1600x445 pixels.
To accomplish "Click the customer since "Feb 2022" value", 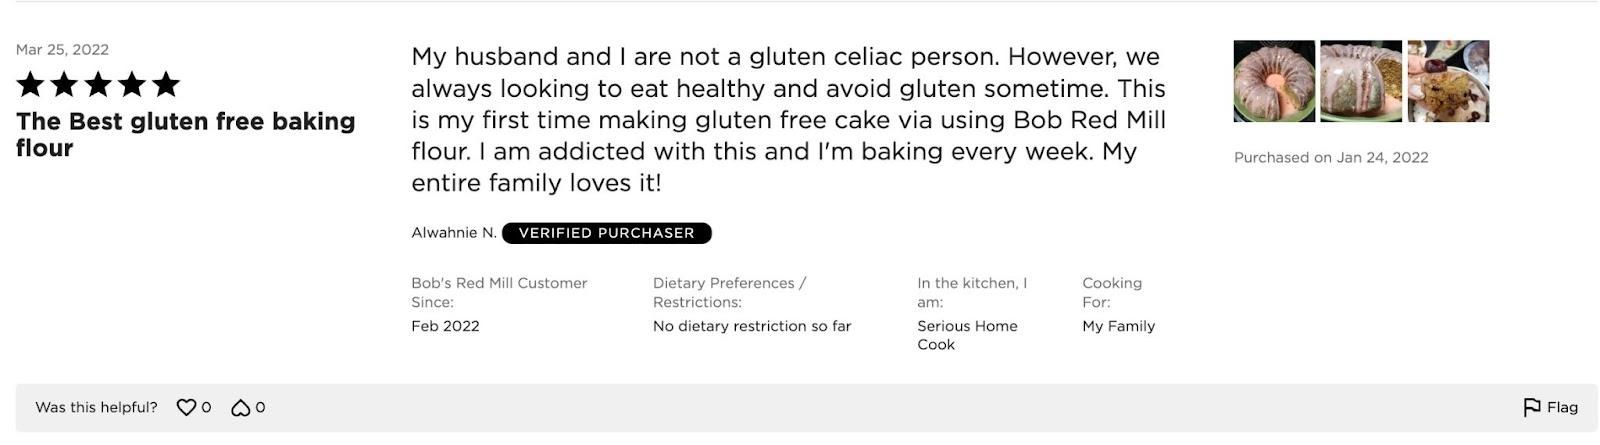I will [445, 326].
